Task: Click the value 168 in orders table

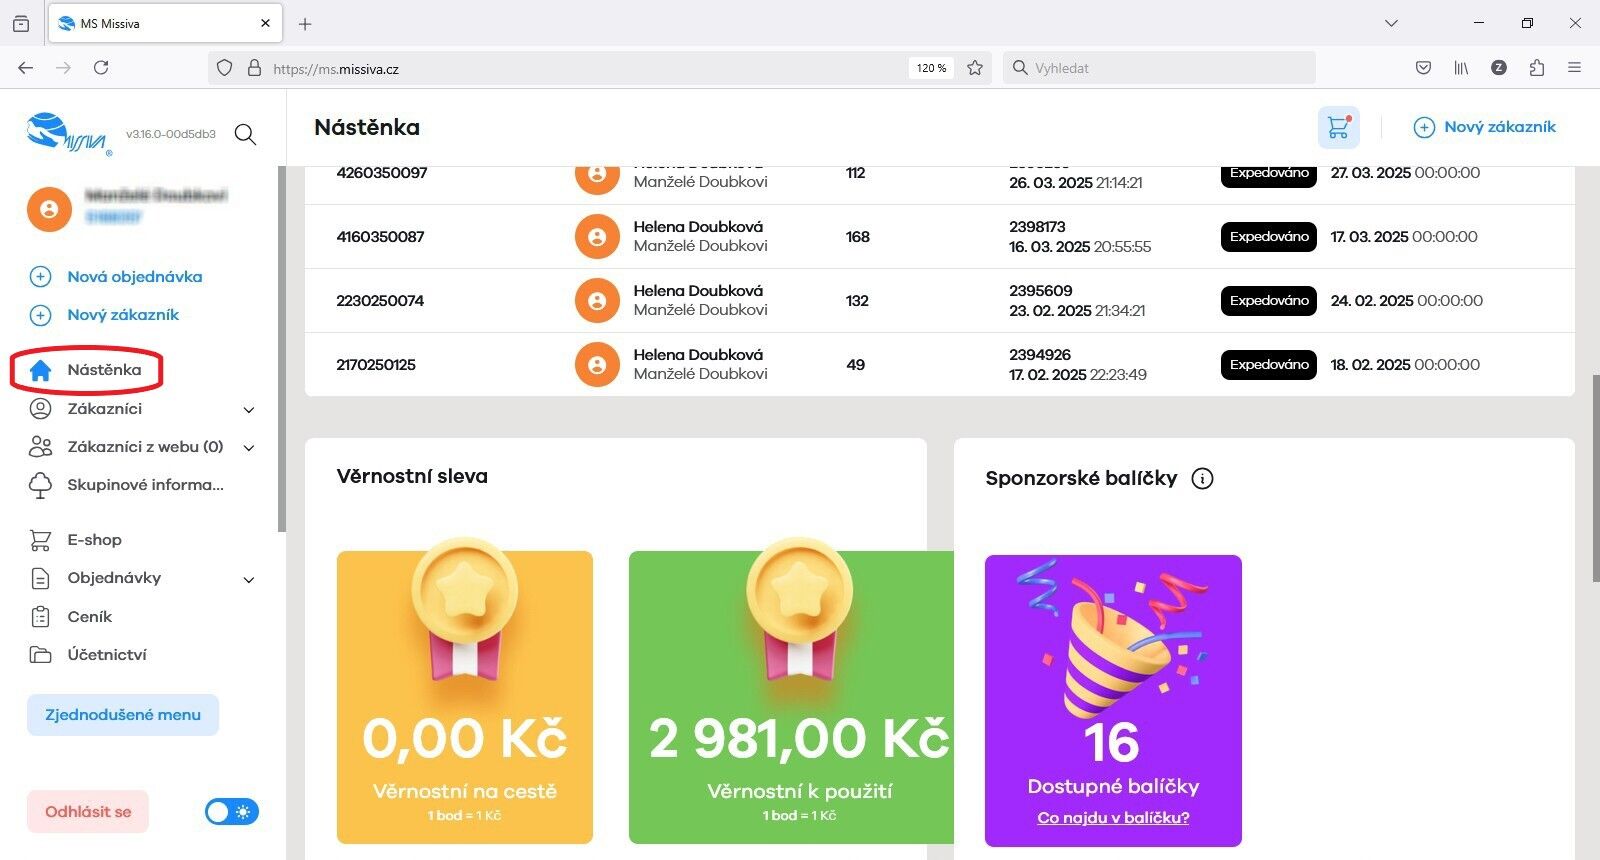Action: pyautogui.click(x=858, y=237)
